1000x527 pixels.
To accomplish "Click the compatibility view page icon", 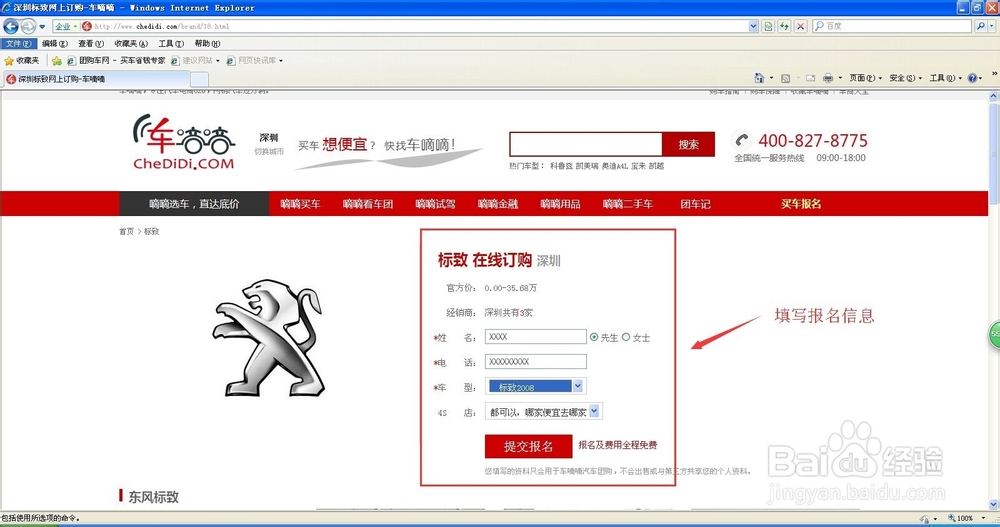I will (768, 26).
